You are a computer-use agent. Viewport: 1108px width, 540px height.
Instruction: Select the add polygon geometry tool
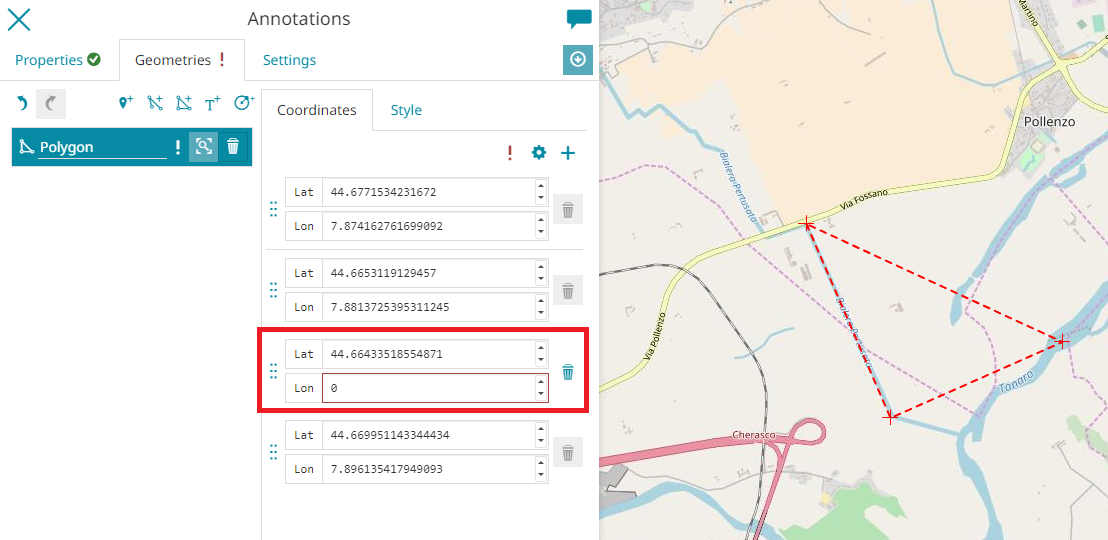(184, 102)
